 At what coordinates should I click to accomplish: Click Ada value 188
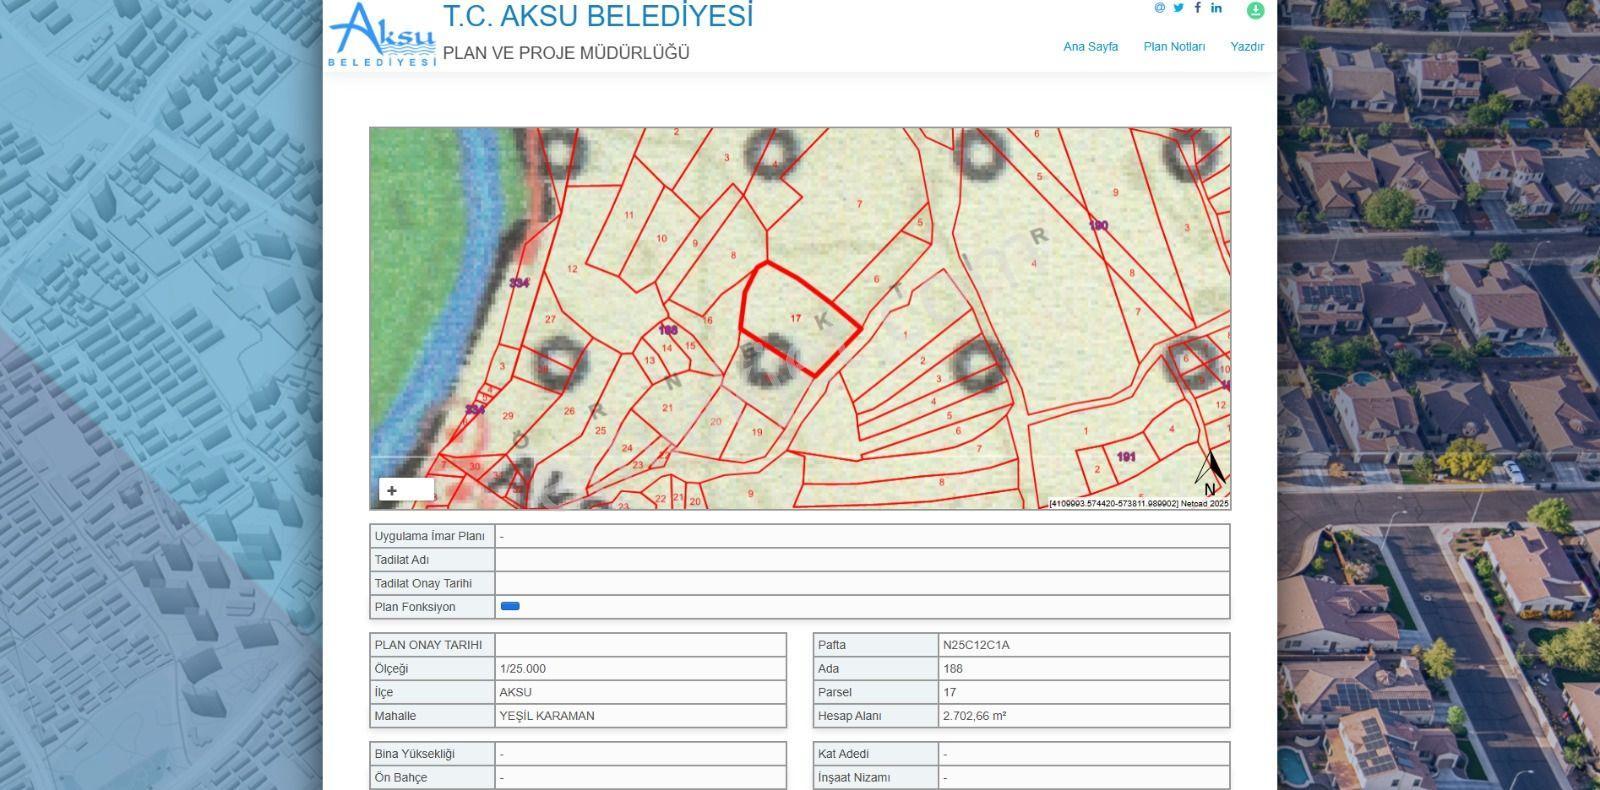pyautogui.click(x=953, y=669)
